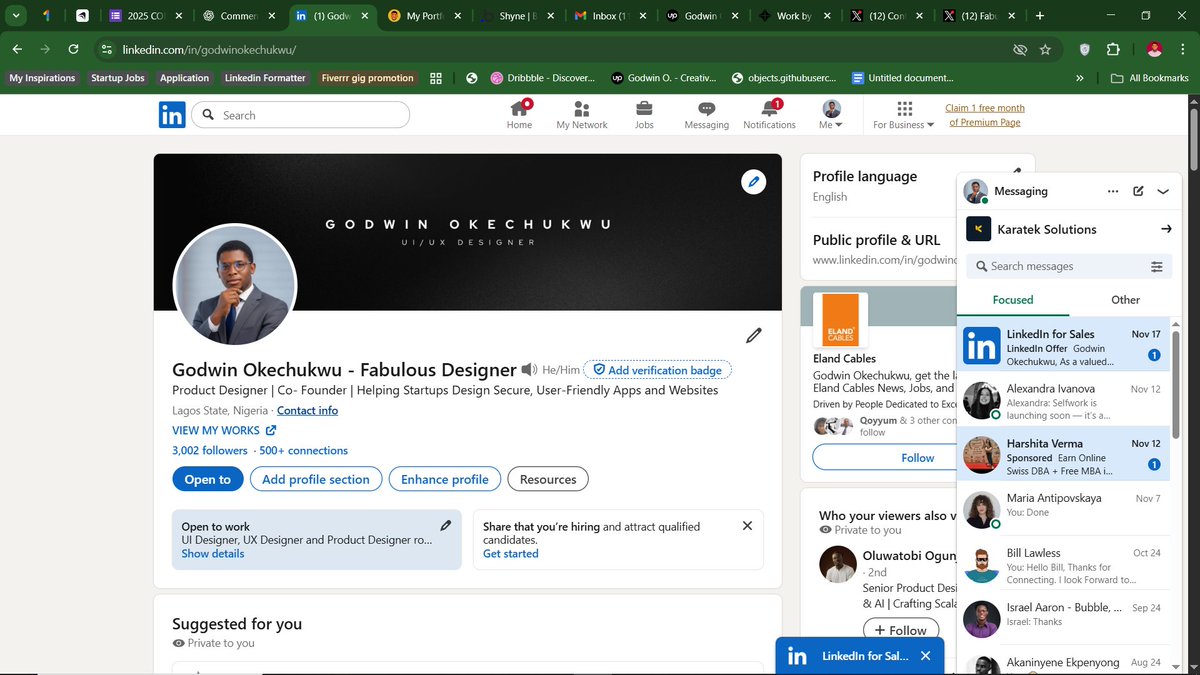Edit the intro section via its pencil icon
The height and width of the screenshot is (675, 1200).
(x=754, y=335)
